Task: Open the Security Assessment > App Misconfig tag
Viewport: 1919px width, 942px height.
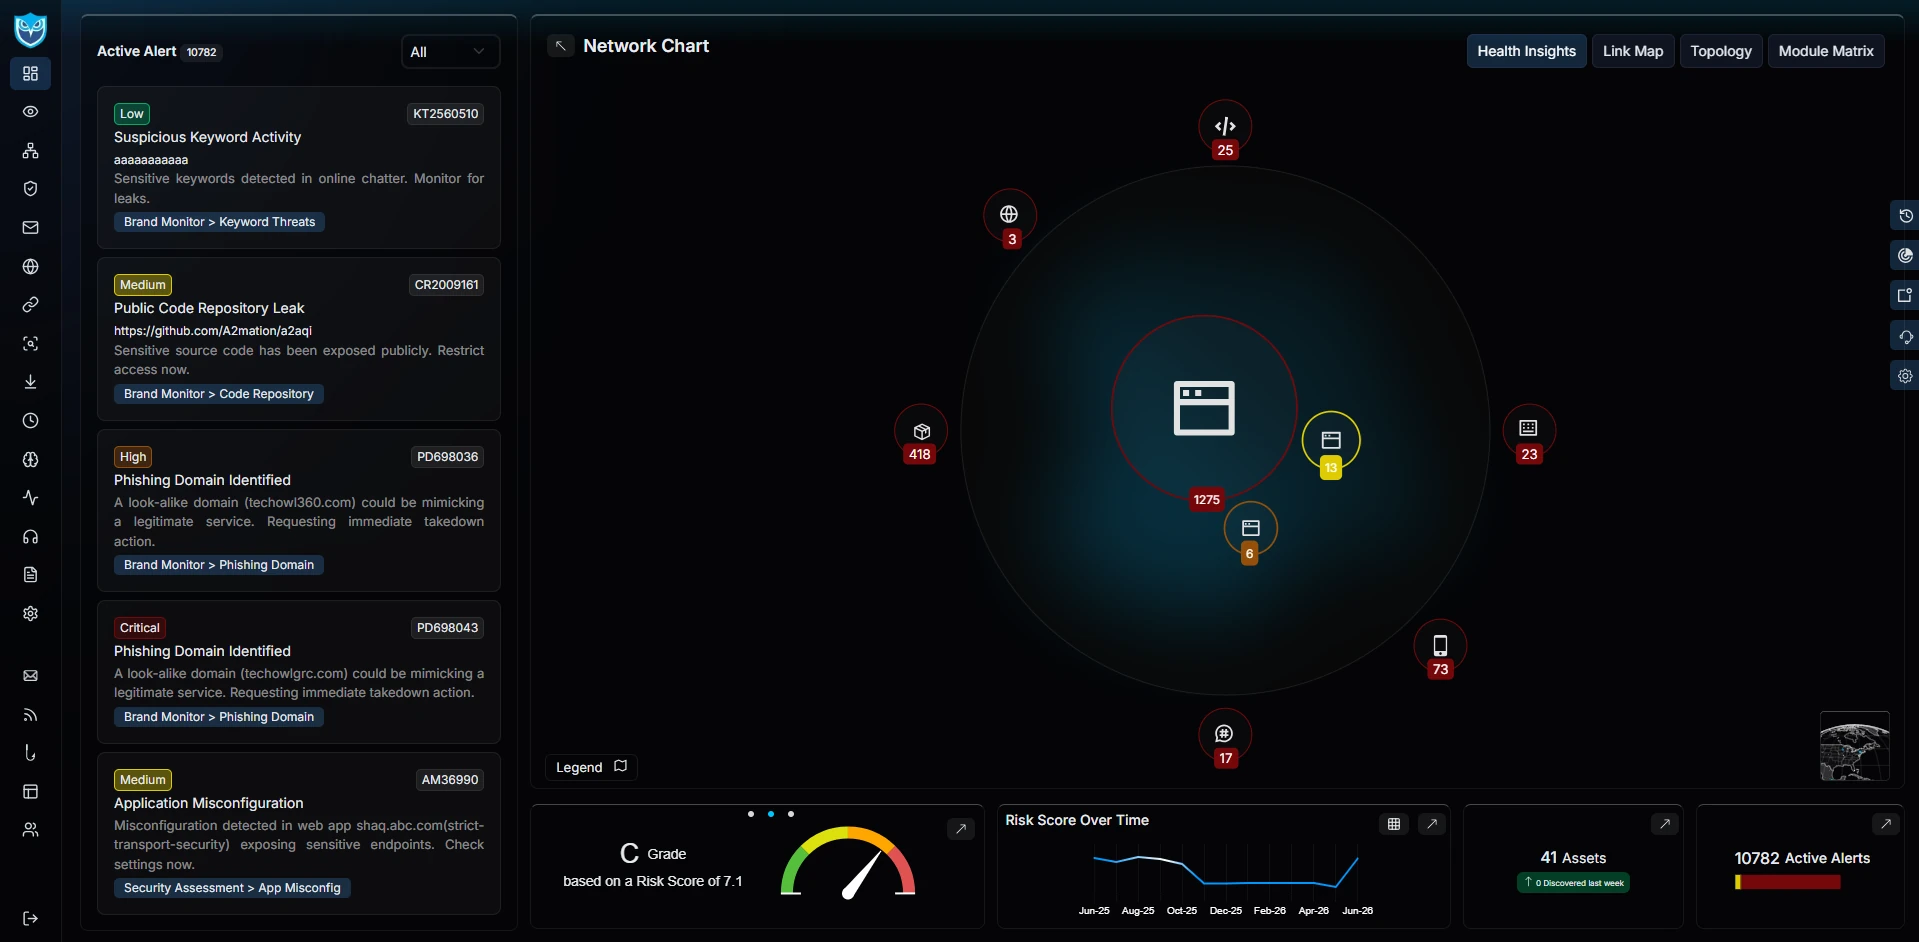Action: tap(232, 888)
